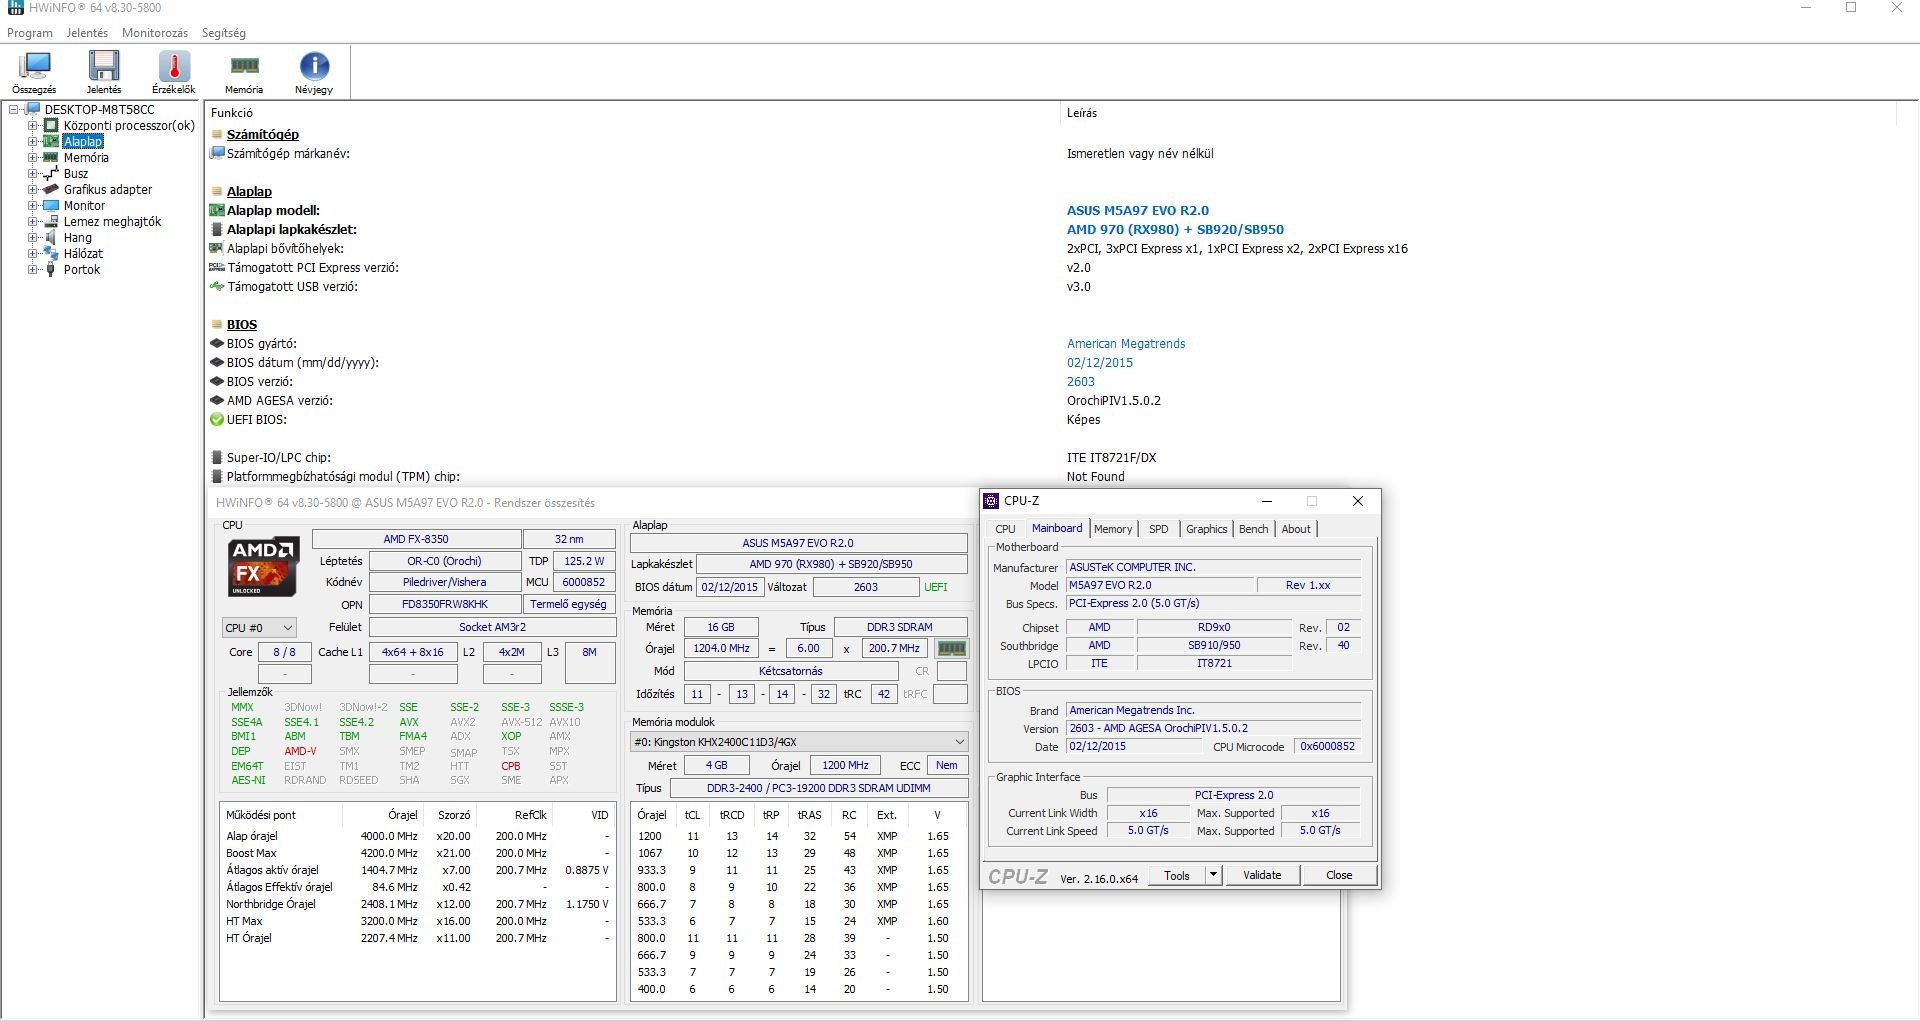
Task: Click the Számítógép section folder icon
Action: coord(217,134)
